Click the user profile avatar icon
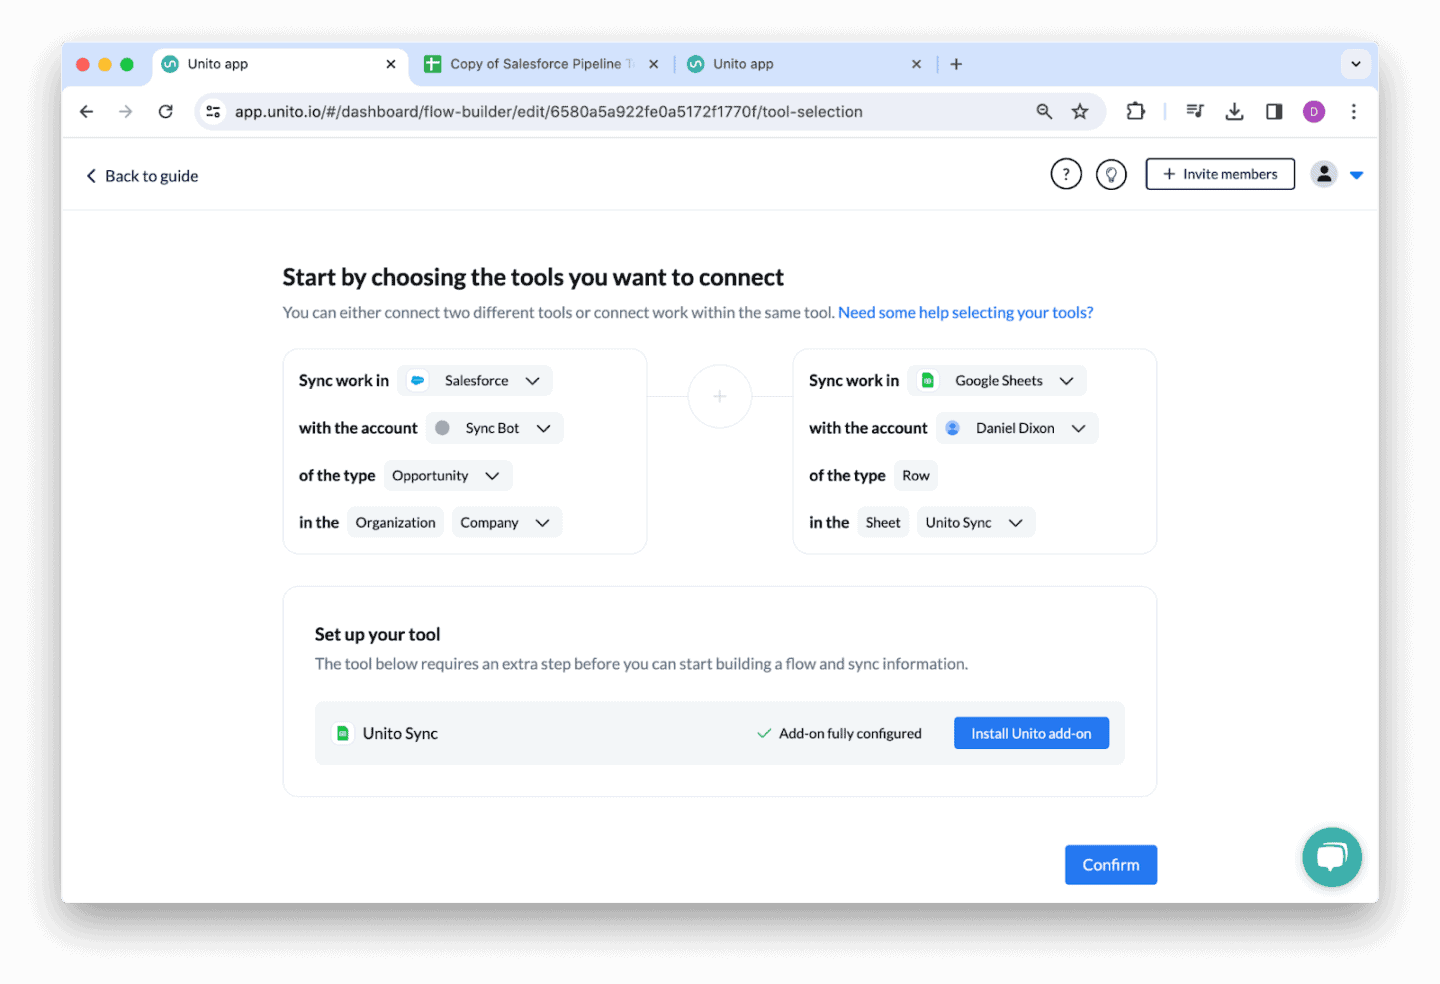Screen dimensions: 1440x984 (x=1324, y=173)
